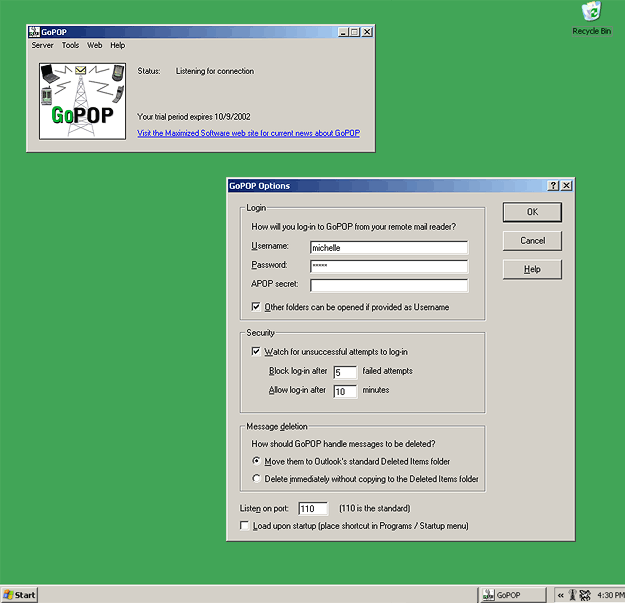625x603 pixels.
Task: Toggle Watch for unsuccessful attempts checkbox
Action: click(x=256, y=352)
